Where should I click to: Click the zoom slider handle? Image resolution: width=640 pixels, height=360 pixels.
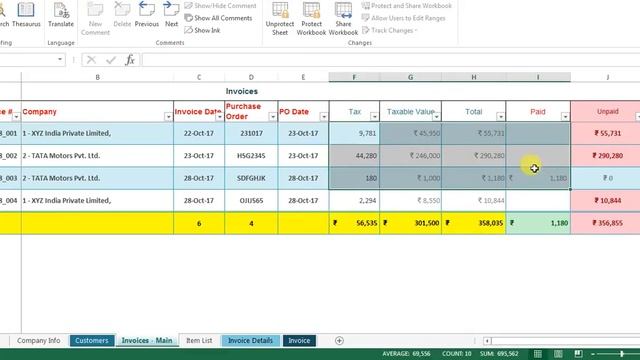622,354
